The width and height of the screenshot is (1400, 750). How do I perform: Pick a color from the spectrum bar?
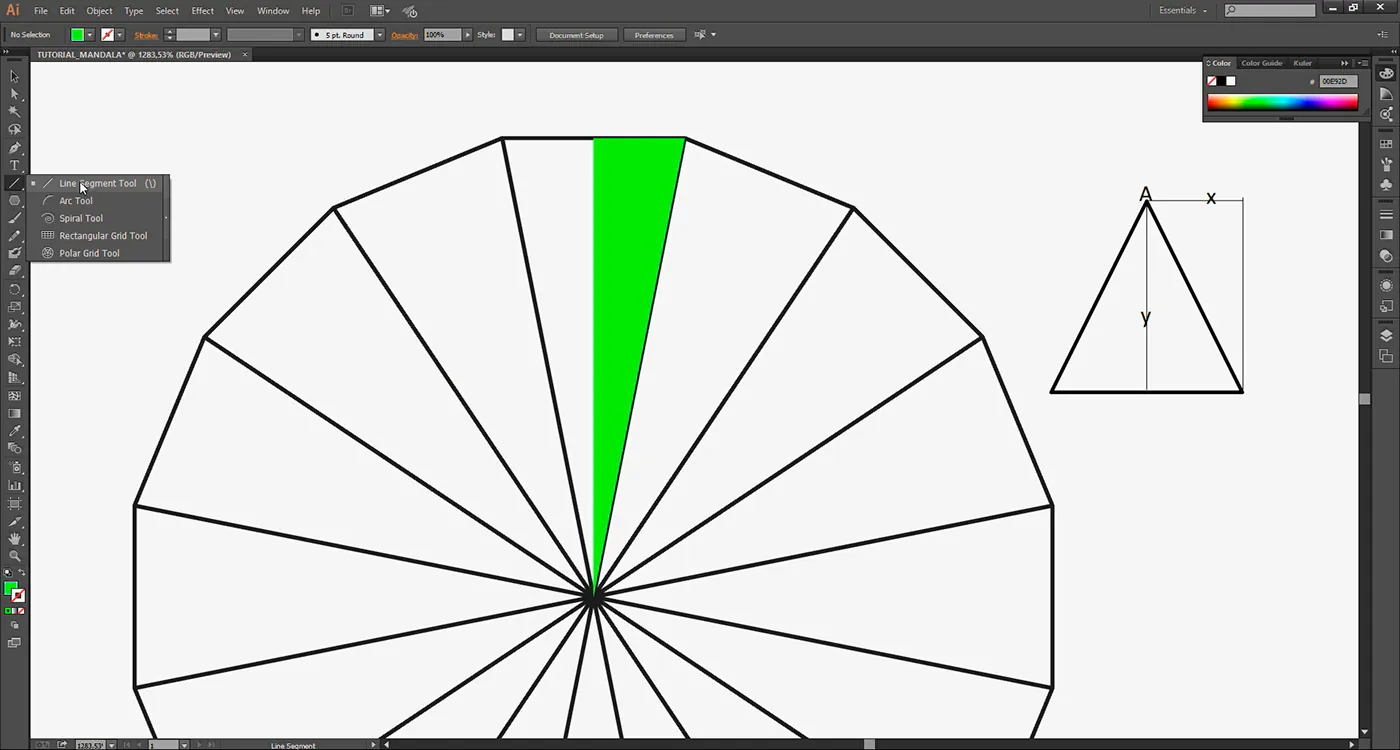pos(1282,102)
